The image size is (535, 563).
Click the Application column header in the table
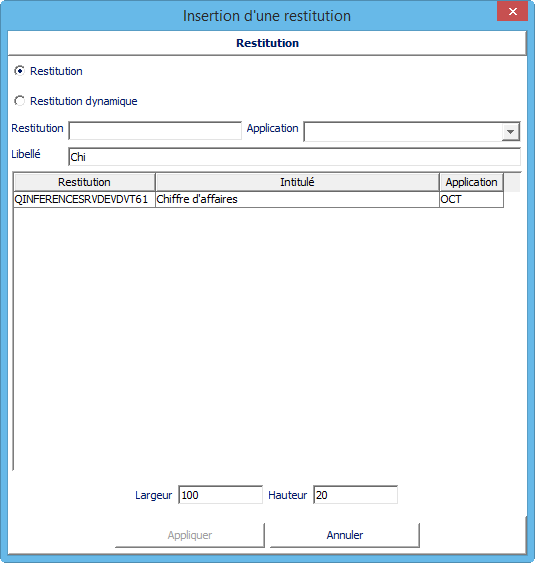pos(471,182)
